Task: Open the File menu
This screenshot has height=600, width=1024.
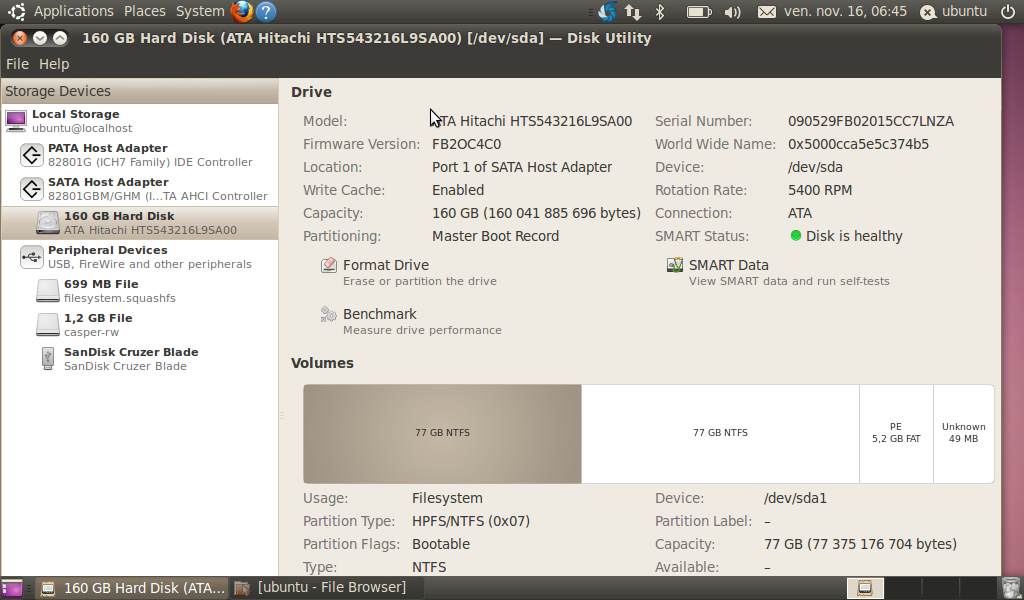Action: [x=17, y=64]
